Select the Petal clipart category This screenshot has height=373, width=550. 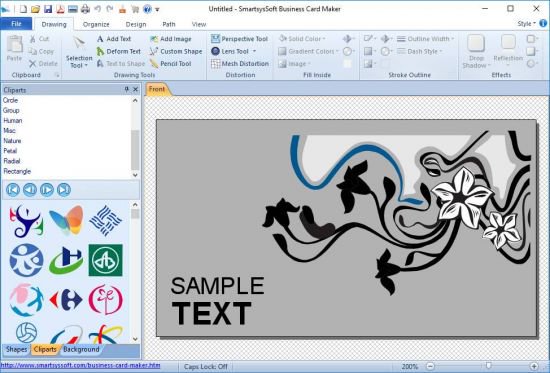coord(10,151)
